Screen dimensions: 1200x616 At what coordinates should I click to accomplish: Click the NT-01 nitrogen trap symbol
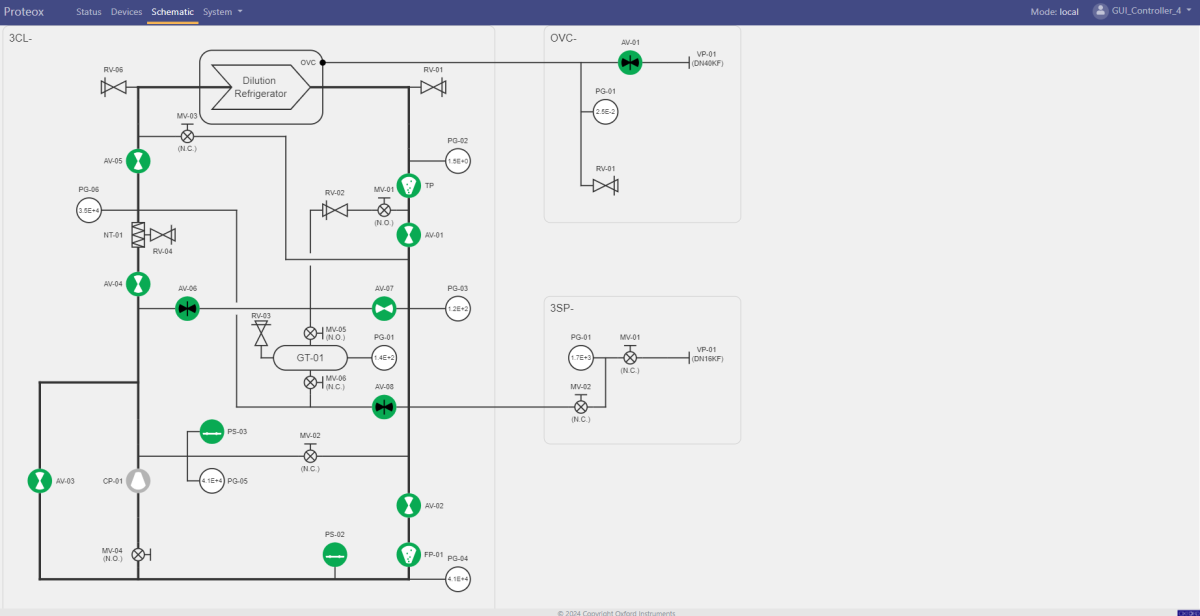139,235
